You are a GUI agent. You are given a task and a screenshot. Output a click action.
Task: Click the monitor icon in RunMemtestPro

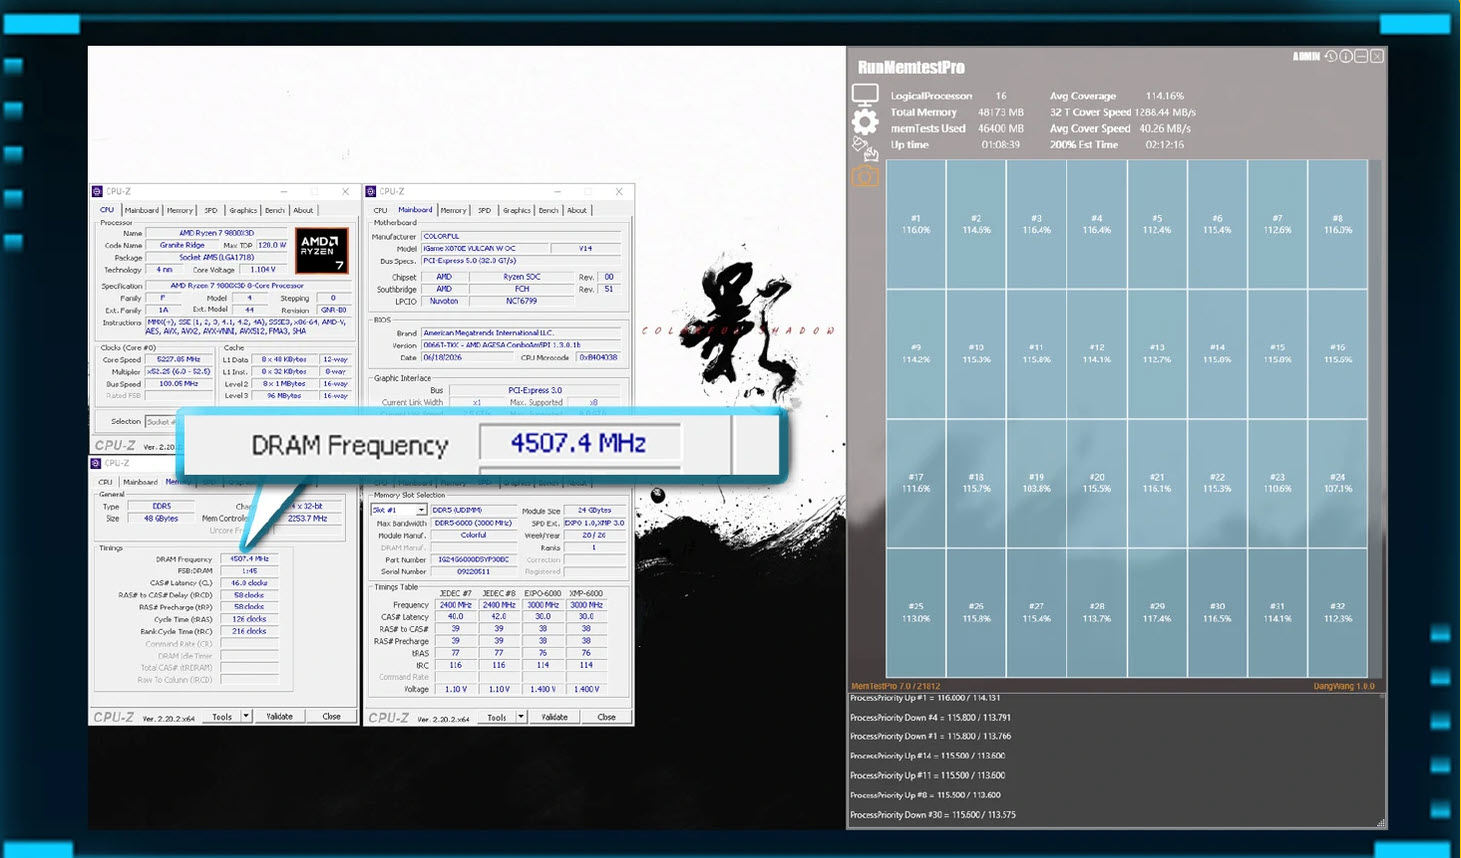click(865, 96)
